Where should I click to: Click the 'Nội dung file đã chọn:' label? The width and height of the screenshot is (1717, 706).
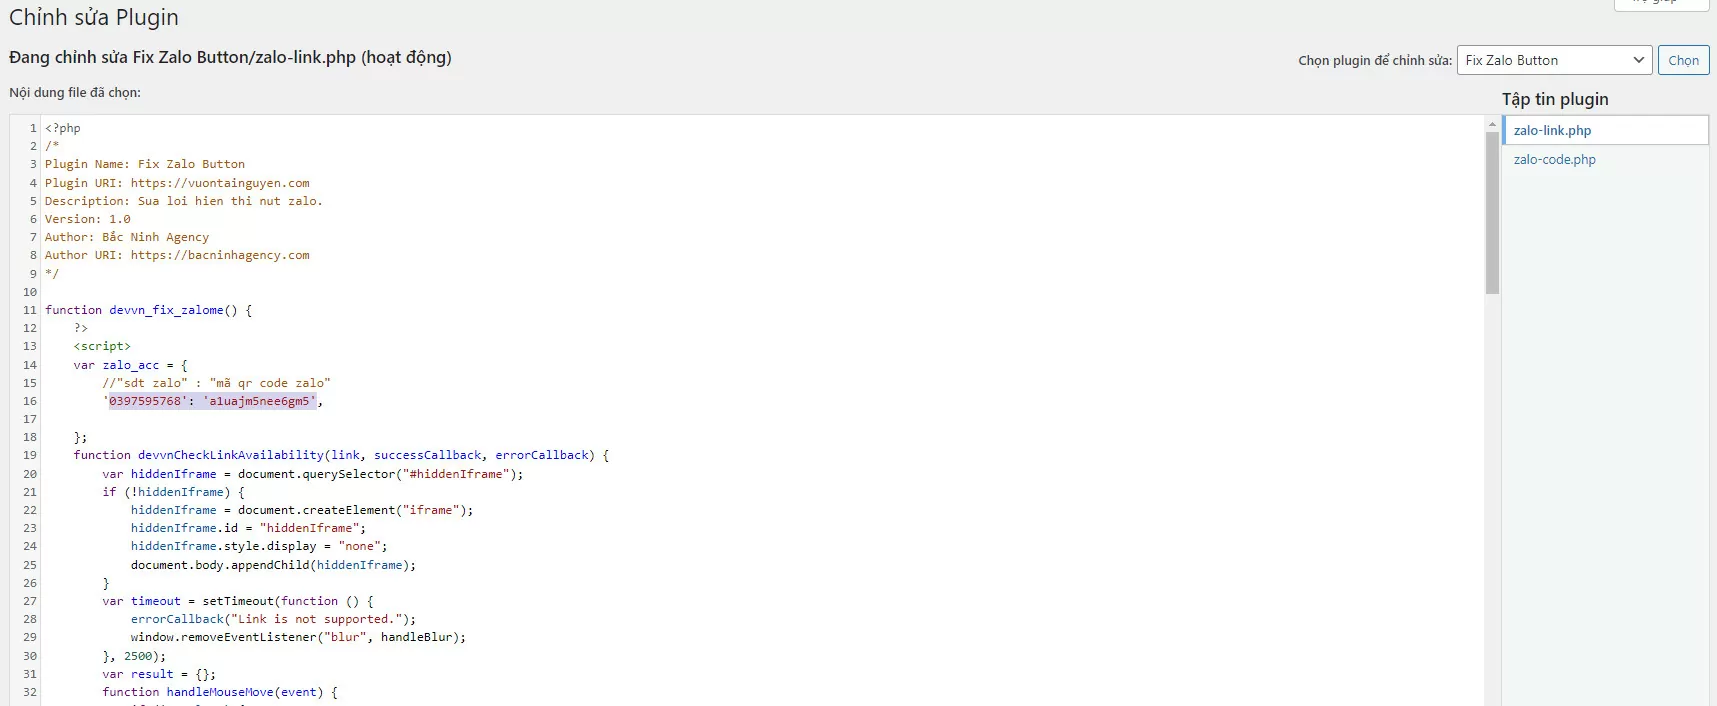pyautogui.click(x=75, y=92)
